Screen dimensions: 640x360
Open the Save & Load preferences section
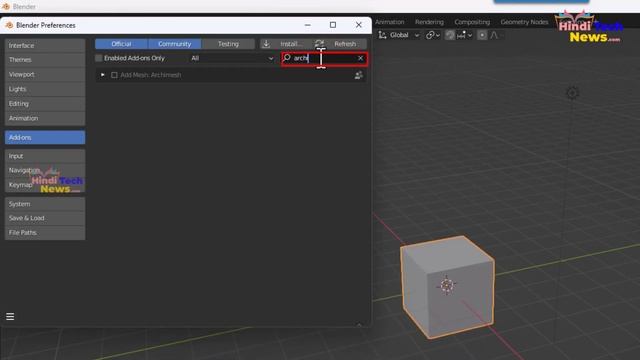click(45, 218)
